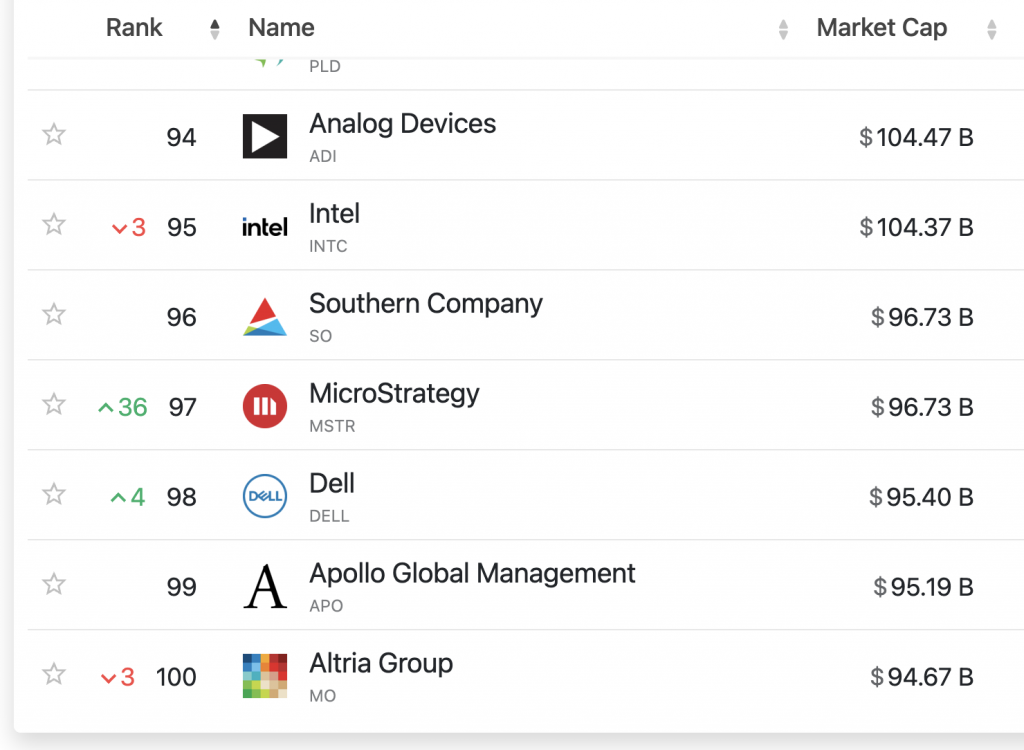Click the Dell logo icon
This screenshot has height=750, width=1024.
[x=265, y=497]
